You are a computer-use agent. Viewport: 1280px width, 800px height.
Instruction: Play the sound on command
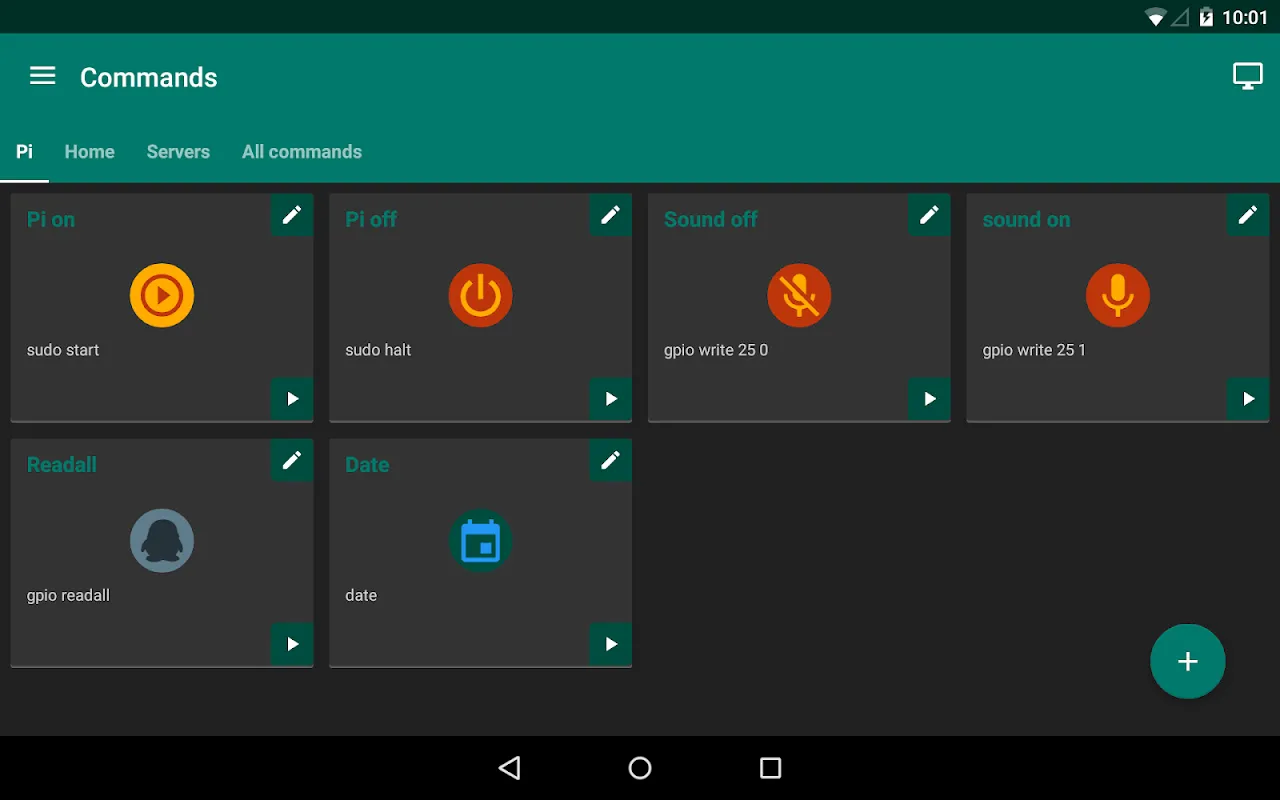[x=1247, y=399]
